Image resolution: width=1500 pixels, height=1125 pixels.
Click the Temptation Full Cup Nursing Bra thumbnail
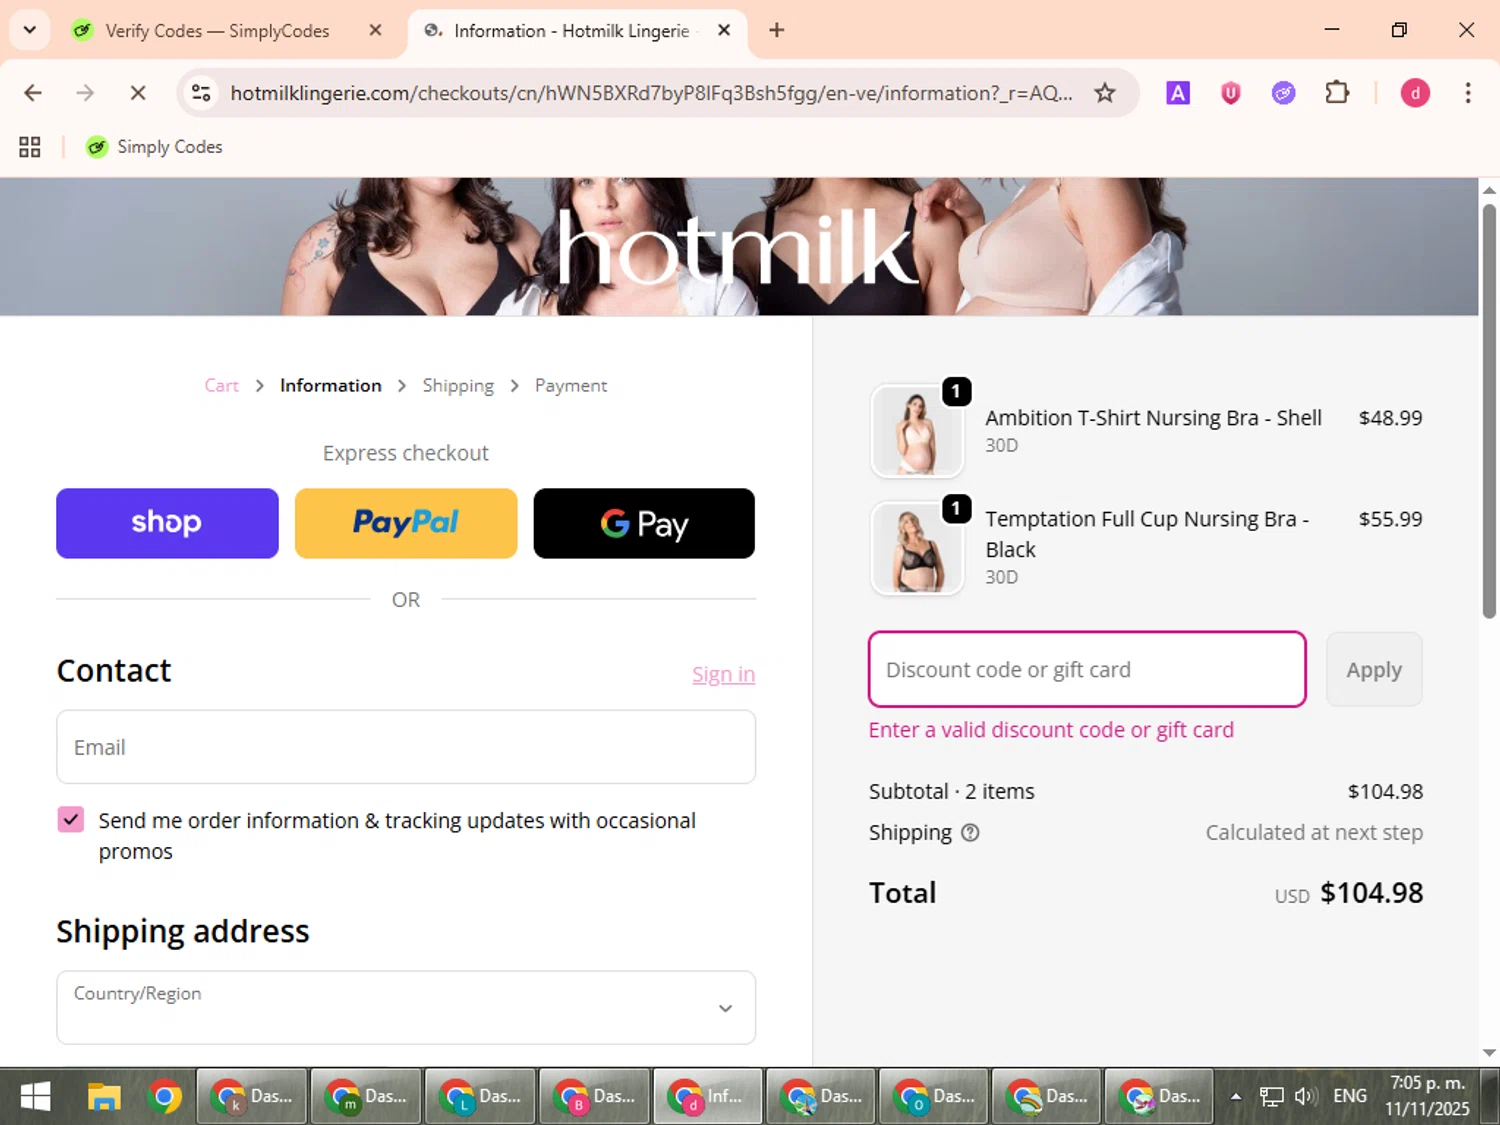click(917, 548)
